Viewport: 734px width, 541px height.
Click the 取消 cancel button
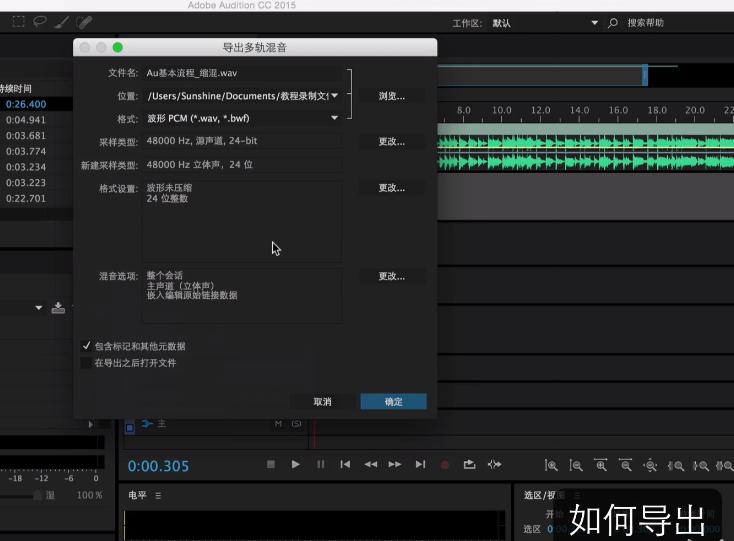(323, 402)
